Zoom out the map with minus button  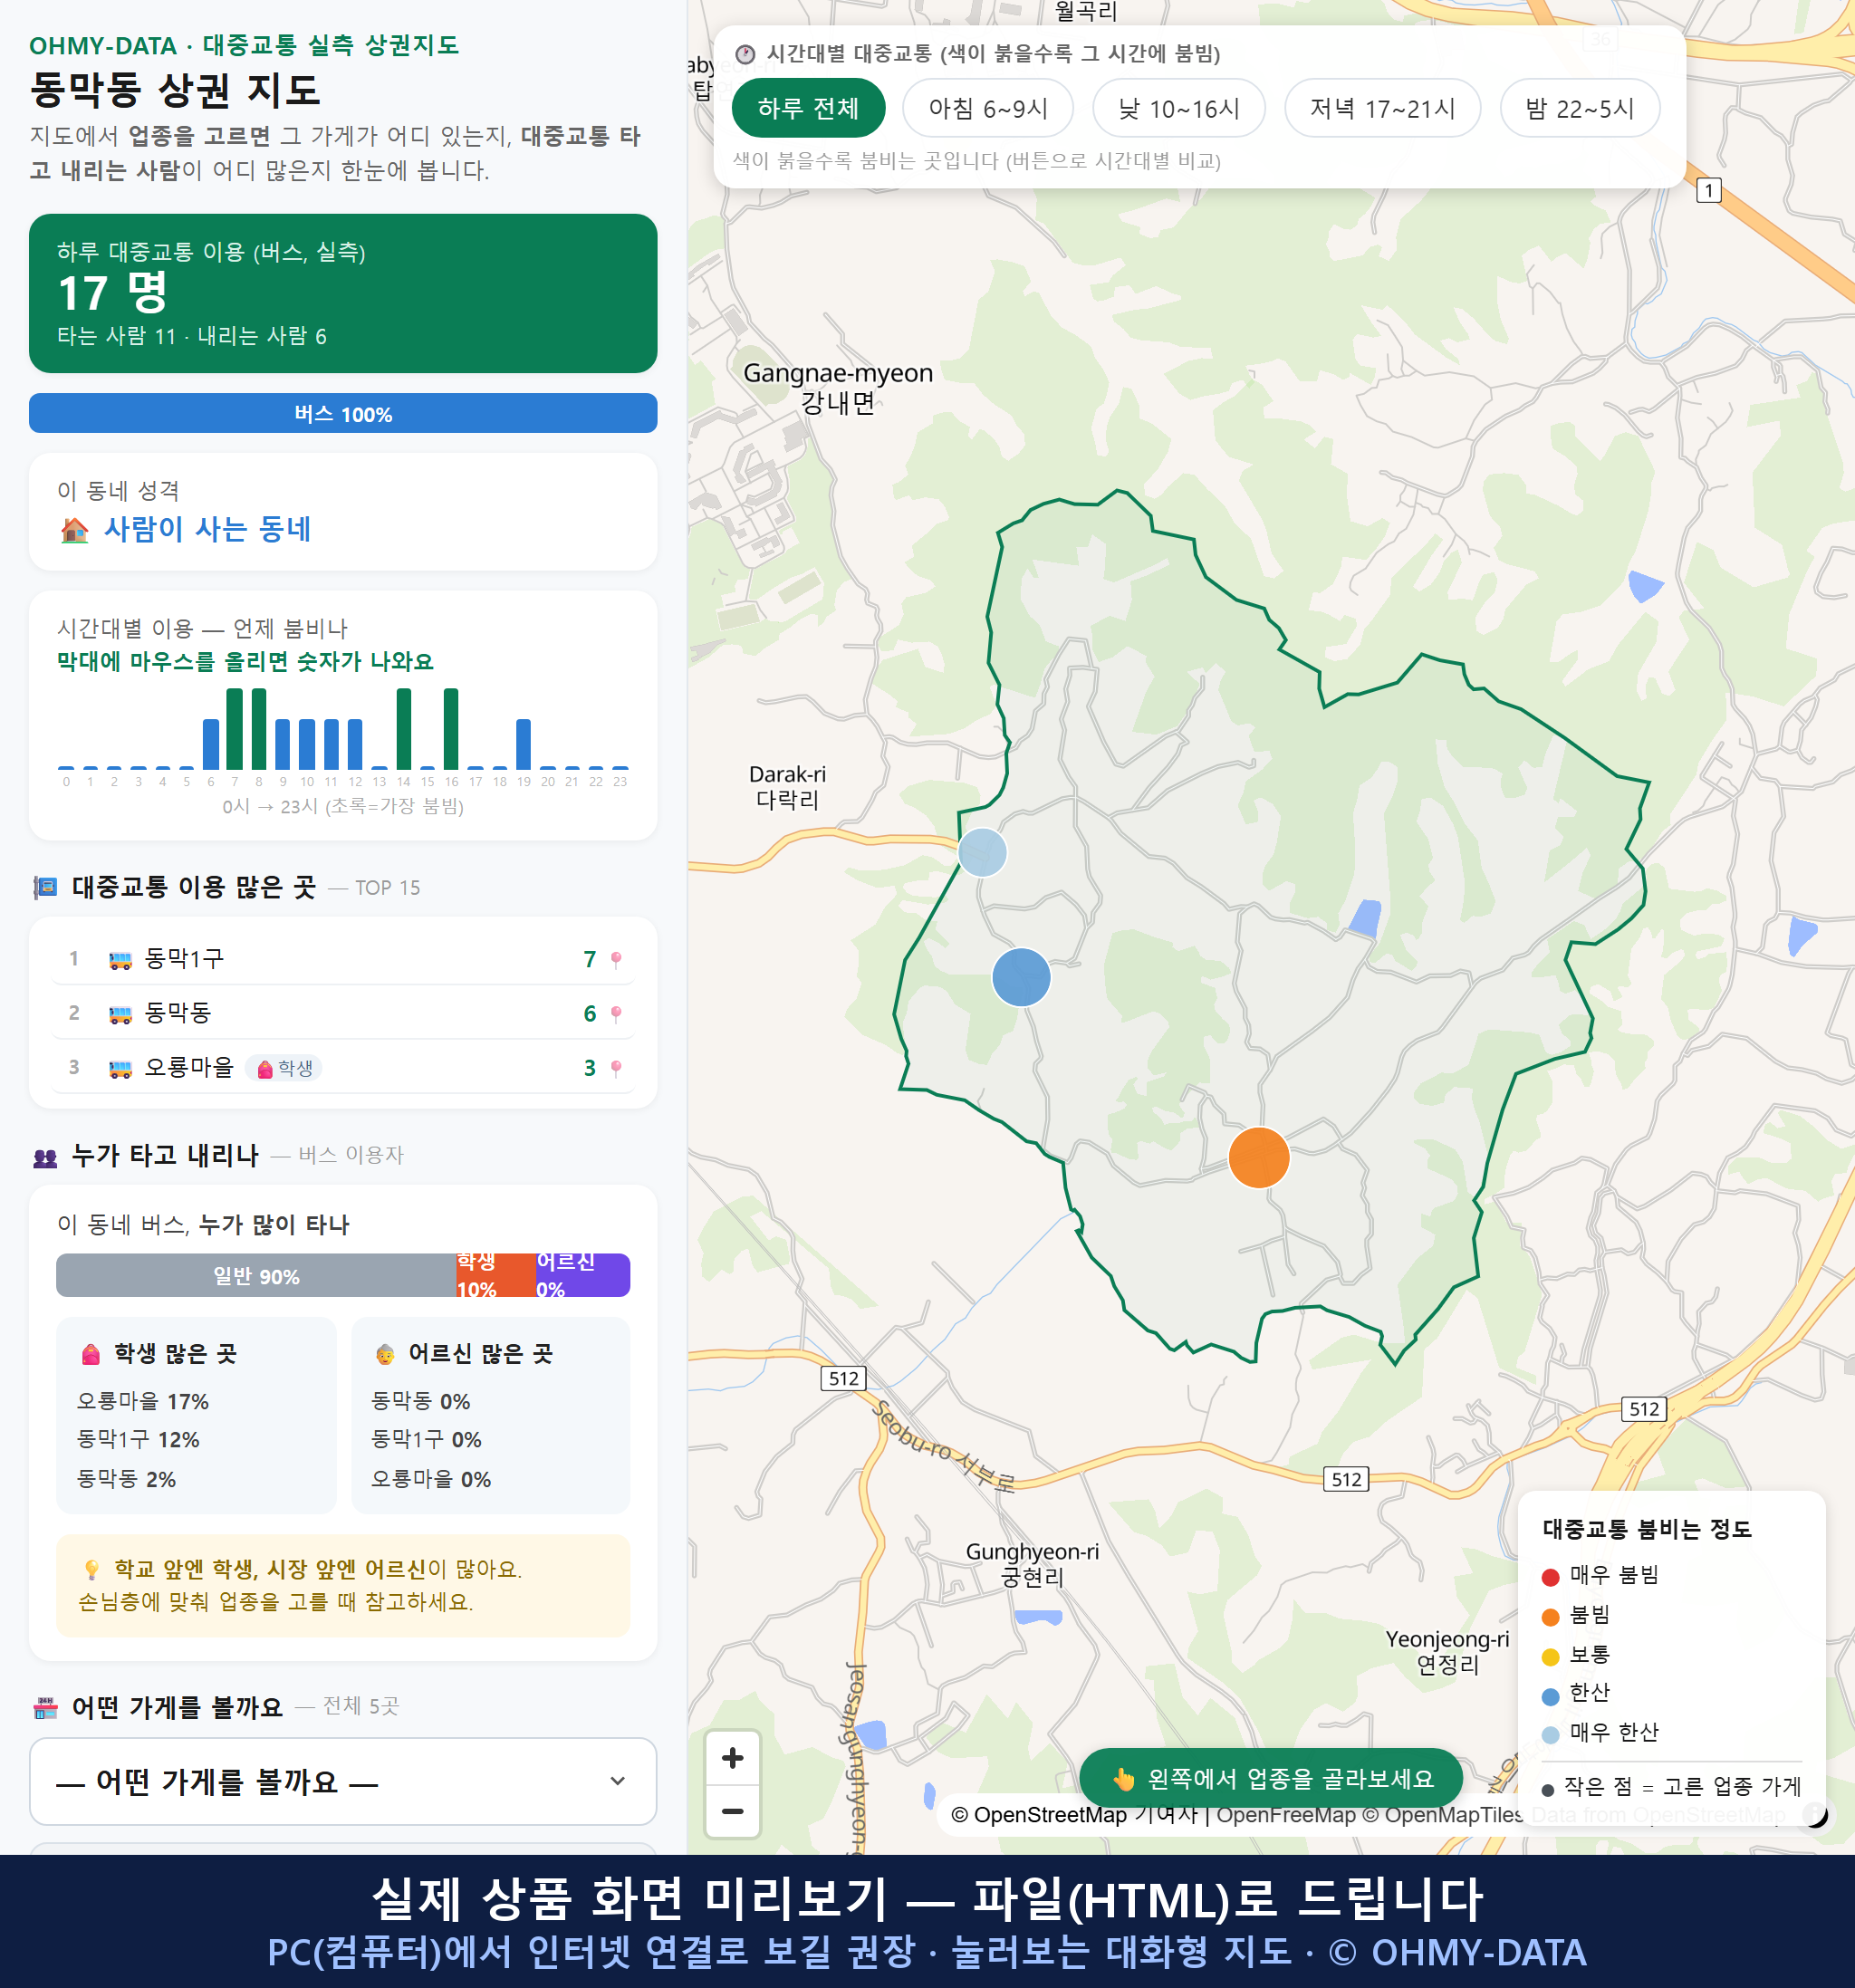point(732,1811)
